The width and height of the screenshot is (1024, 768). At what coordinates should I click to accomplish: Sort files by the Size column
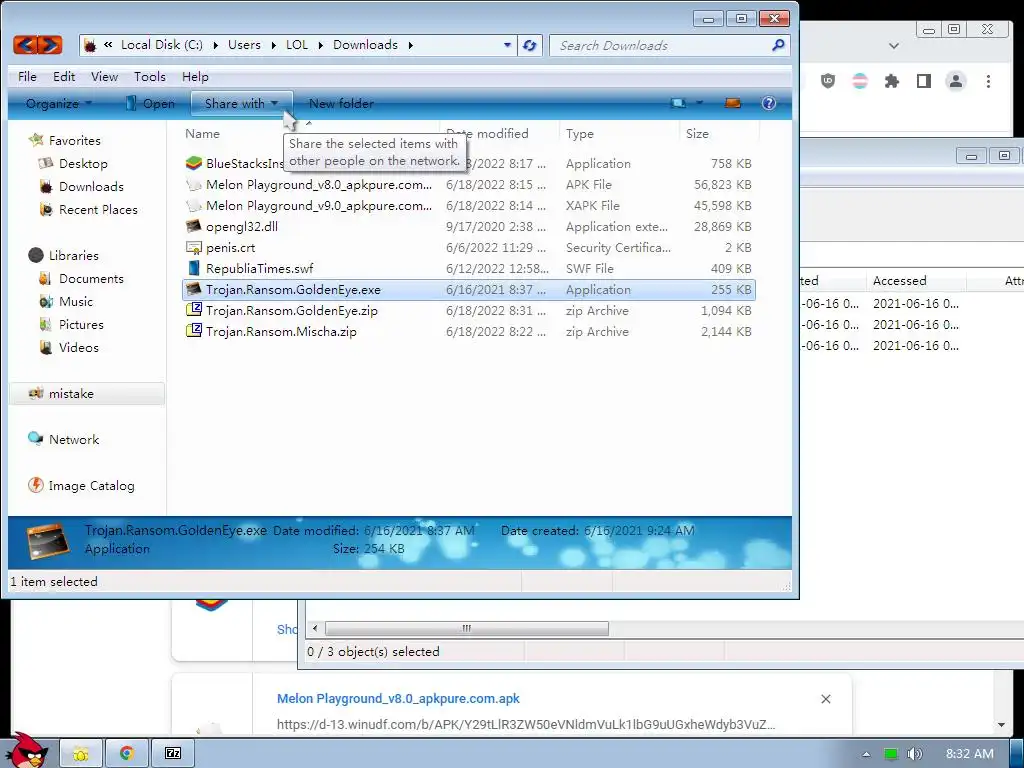coord(697,133)
